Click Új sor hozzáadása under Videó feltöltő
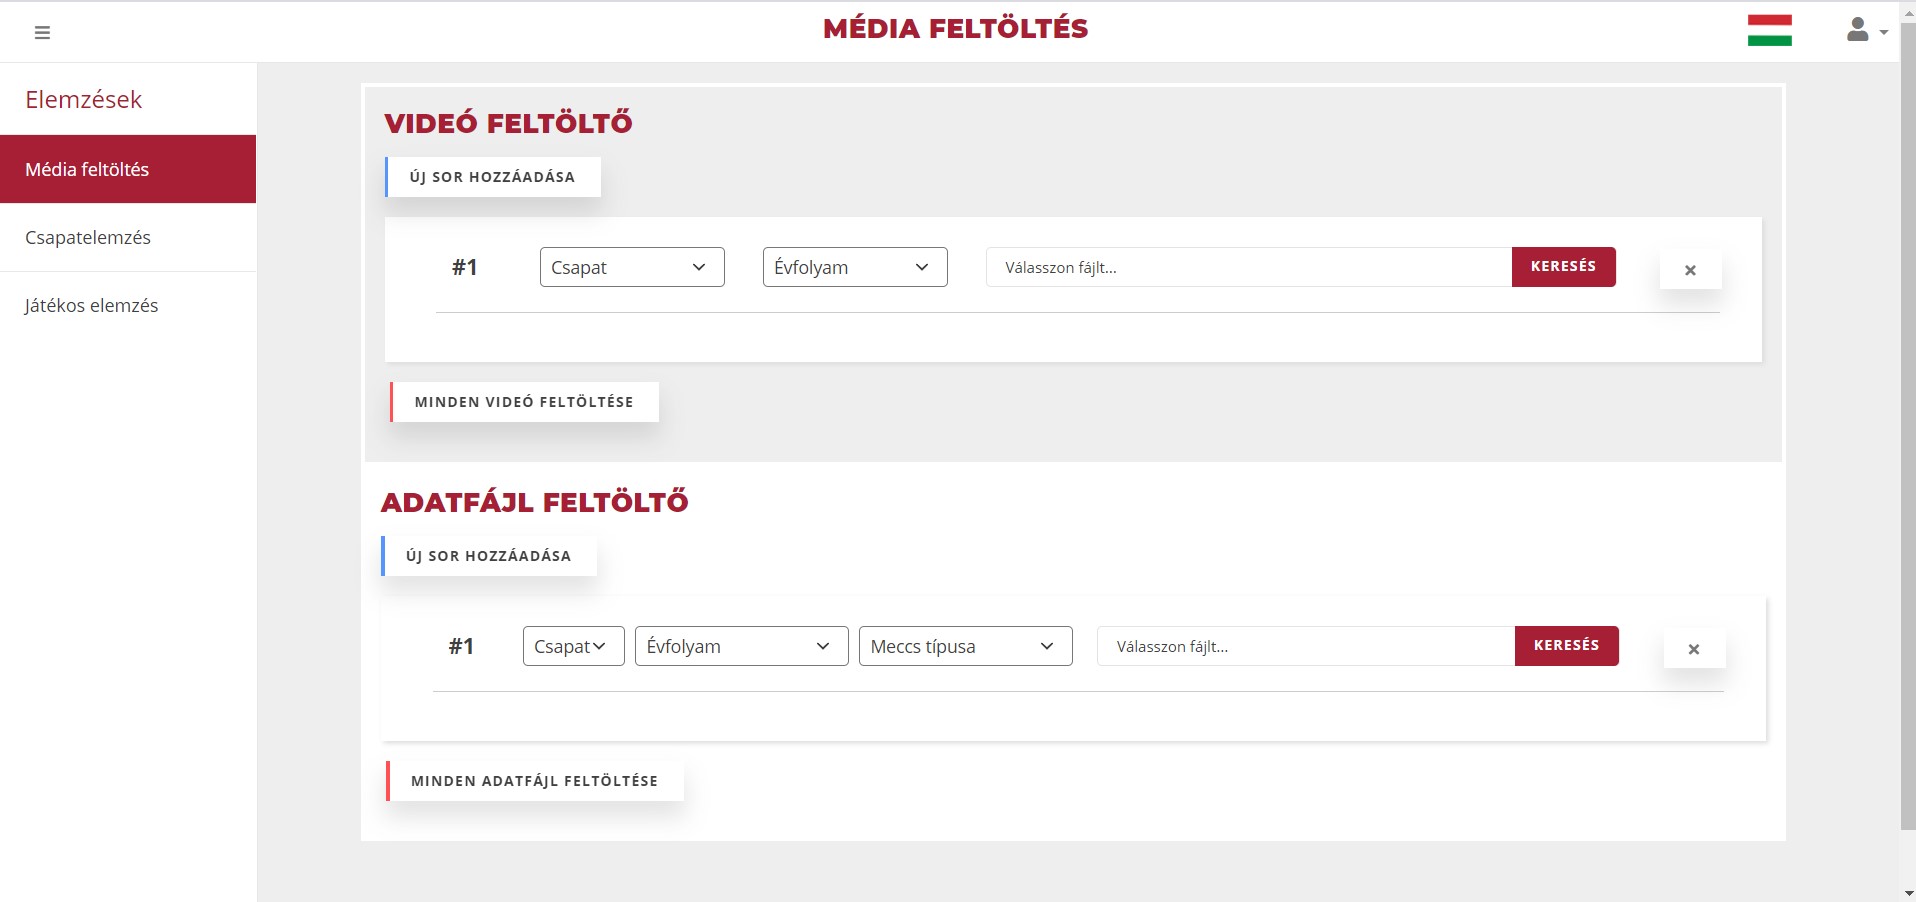1916x902 pixels. coord(493,177)
